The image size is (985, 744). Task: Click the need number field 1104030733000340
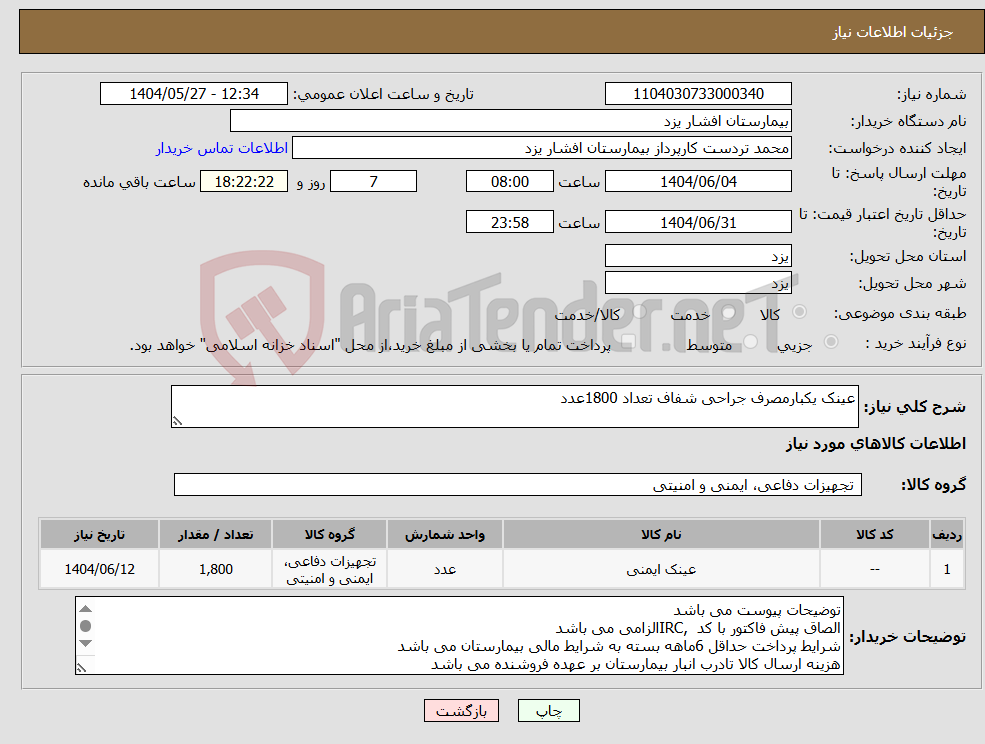point(698,94)
